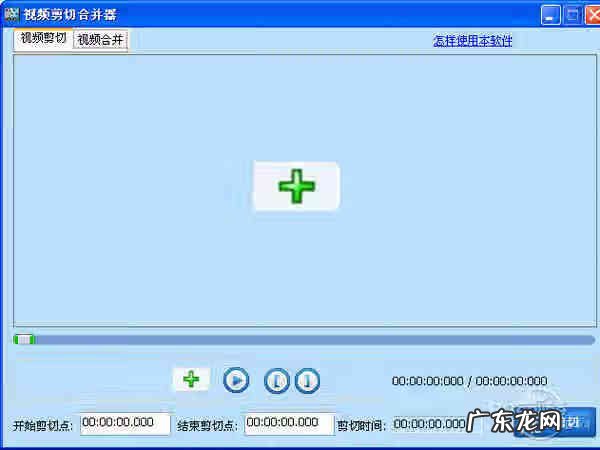Switch to the 视频剪切 tab
Image resolution: width=600 pixels, height=450 pixels.
pyautogui.click(x=43, y=39)
